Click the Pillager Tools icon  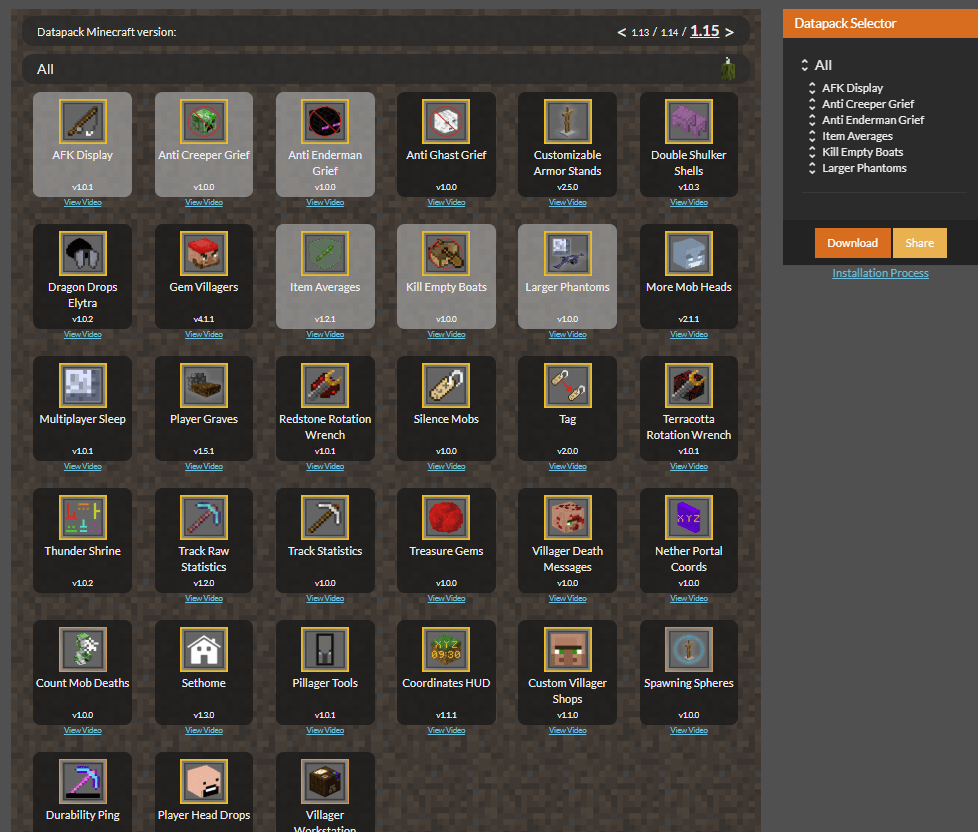pos(325,649)
